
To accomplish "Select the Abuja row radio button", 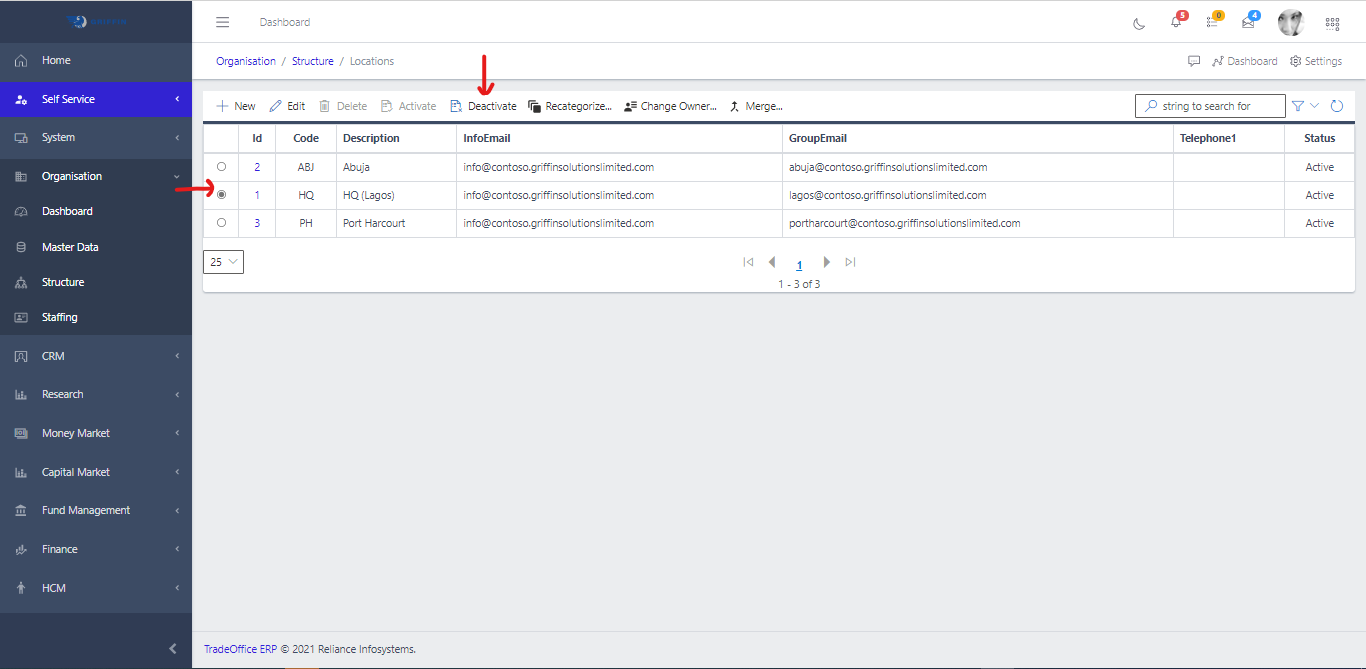I will tap(221, 167).
